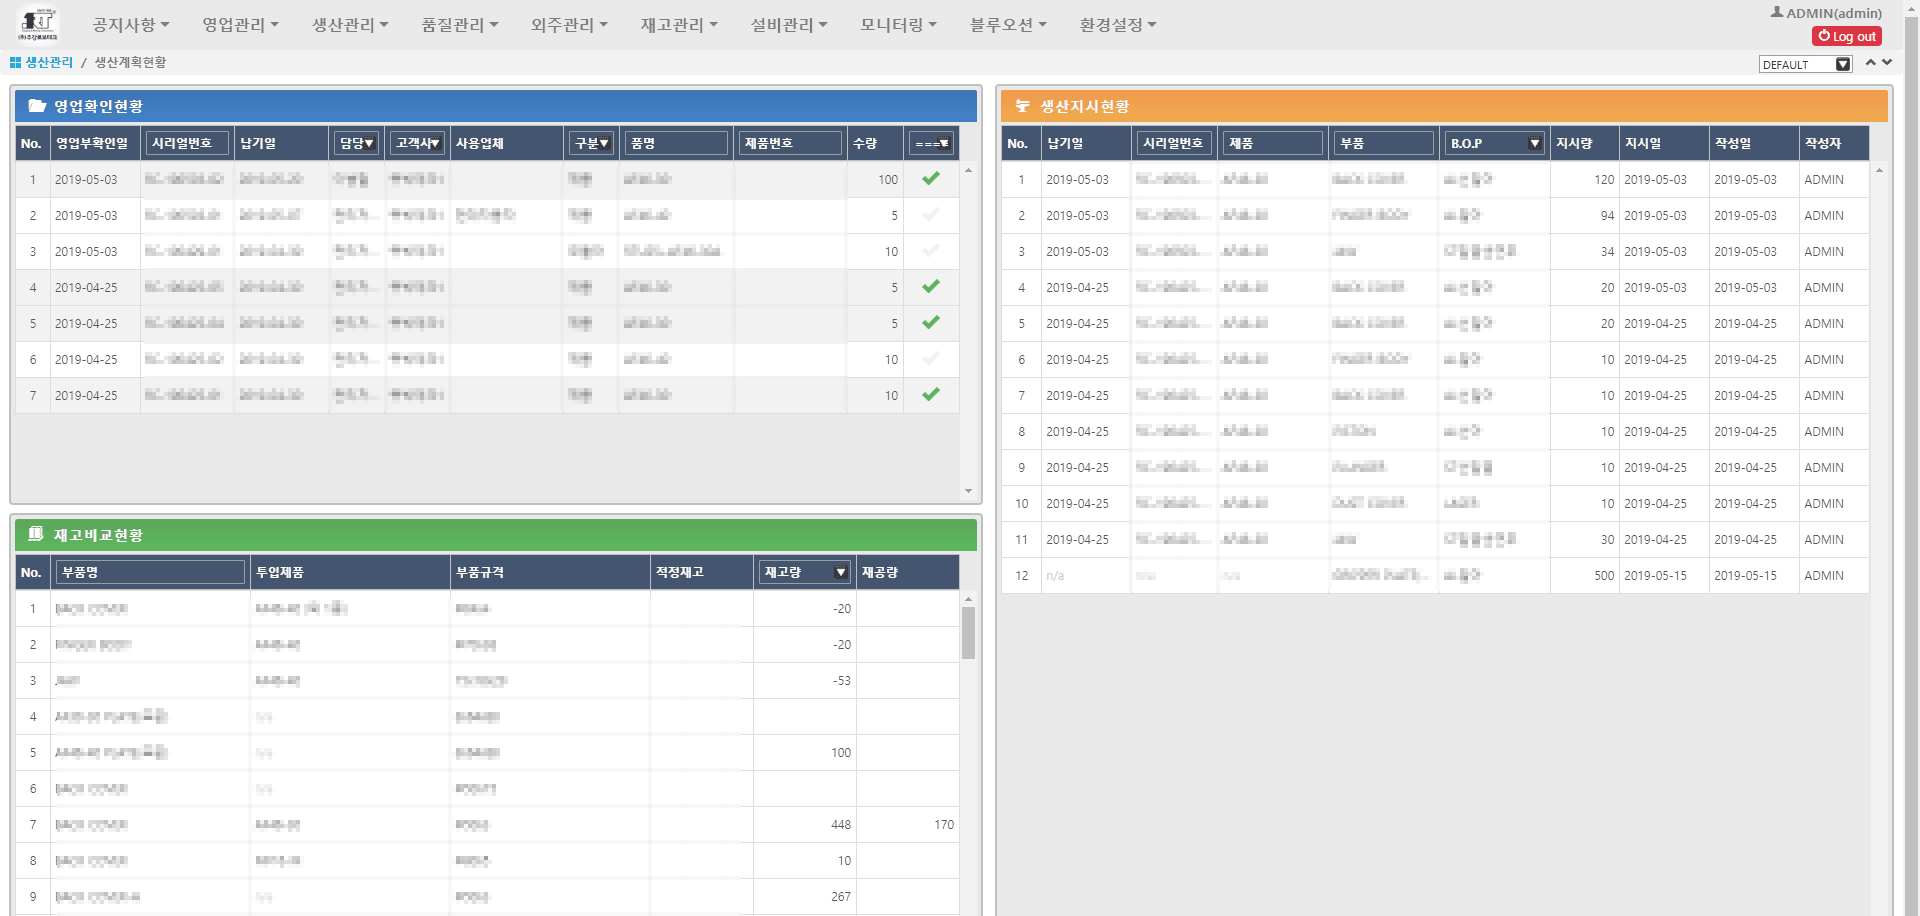Click inside the 품명 search input field

point(676,142)
